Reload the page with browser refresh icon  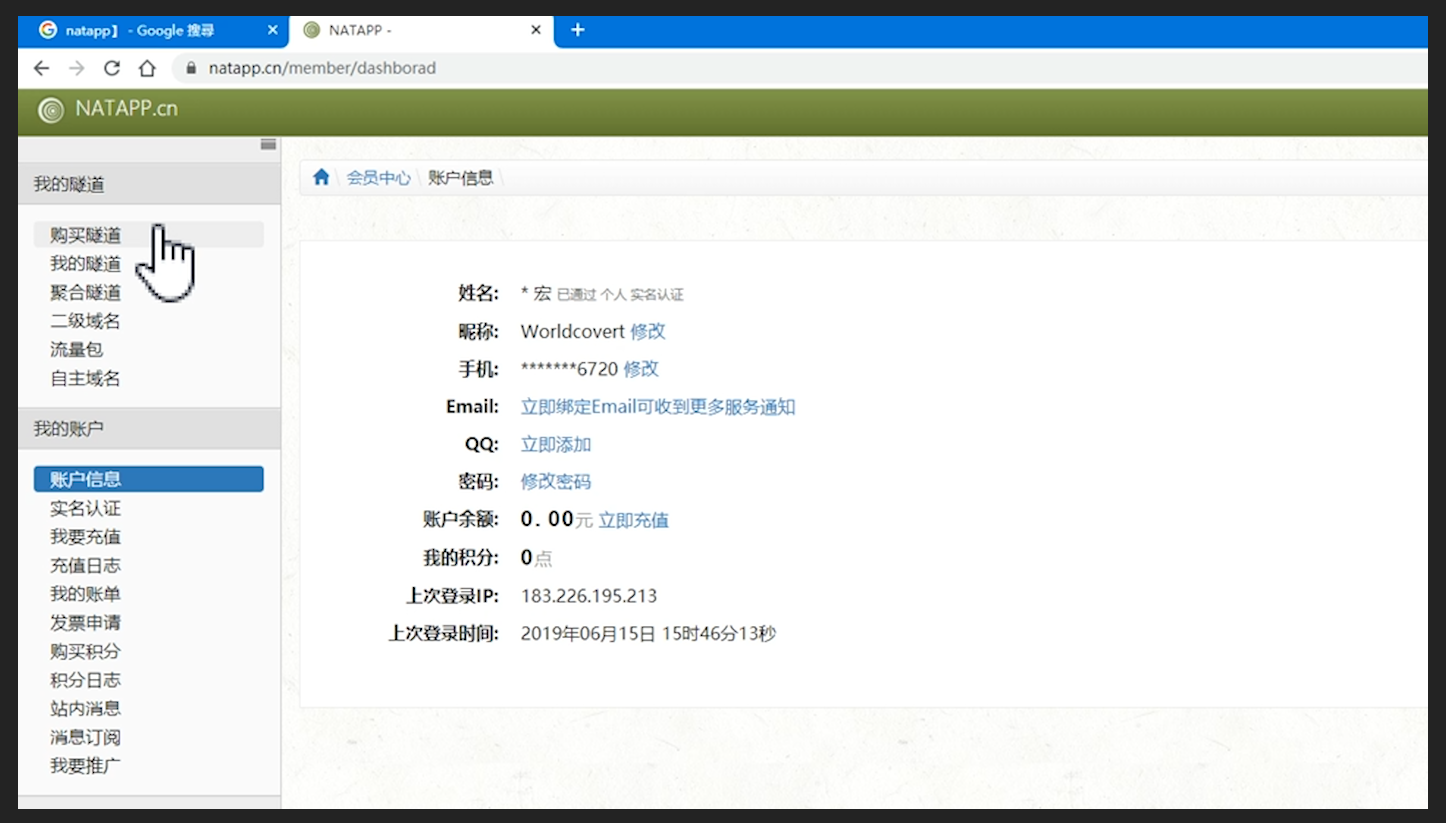(112, 68)
